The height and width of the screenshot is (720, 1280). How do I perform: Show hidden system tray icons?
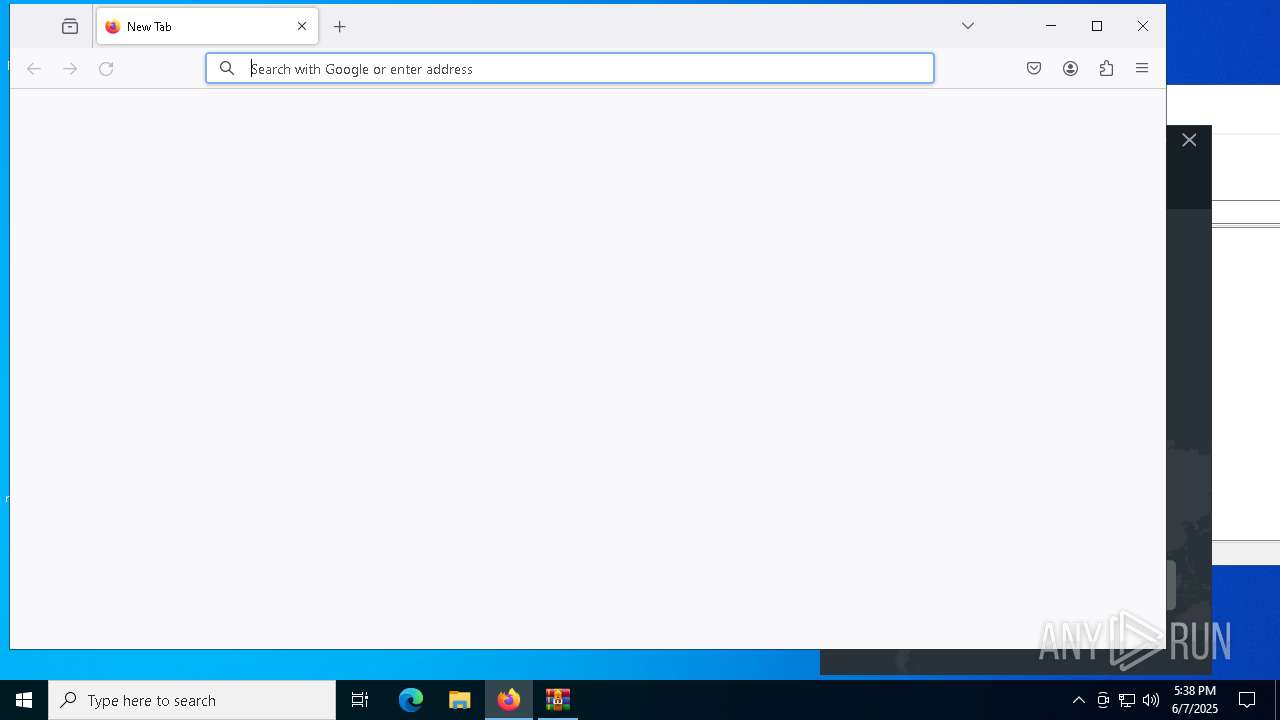(1078, 700)
